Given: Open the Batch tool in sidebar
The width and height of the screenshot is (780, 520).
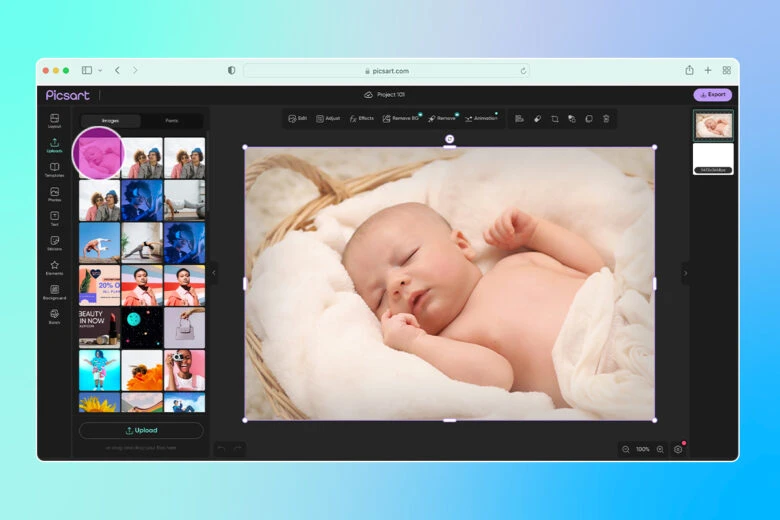Looking at the screenshot, I should (54, 316).
